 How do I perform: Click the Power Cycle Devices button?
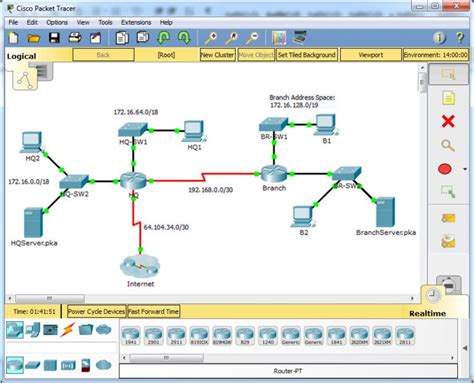coord(96,312)
